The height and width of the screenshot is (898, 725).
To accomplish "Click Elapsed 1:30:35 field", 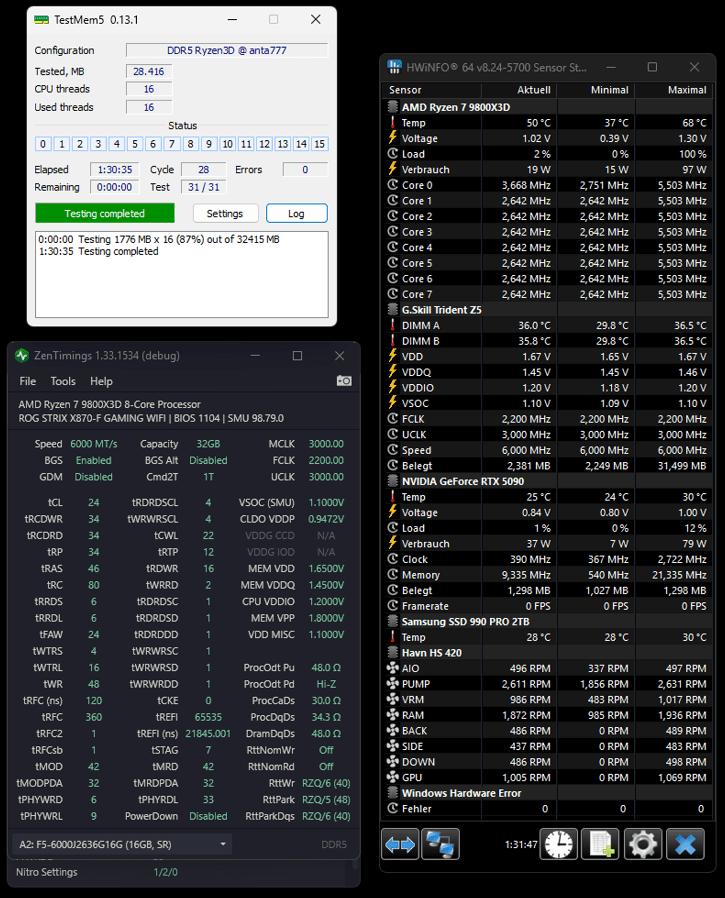I will click(x=115, y=170).
